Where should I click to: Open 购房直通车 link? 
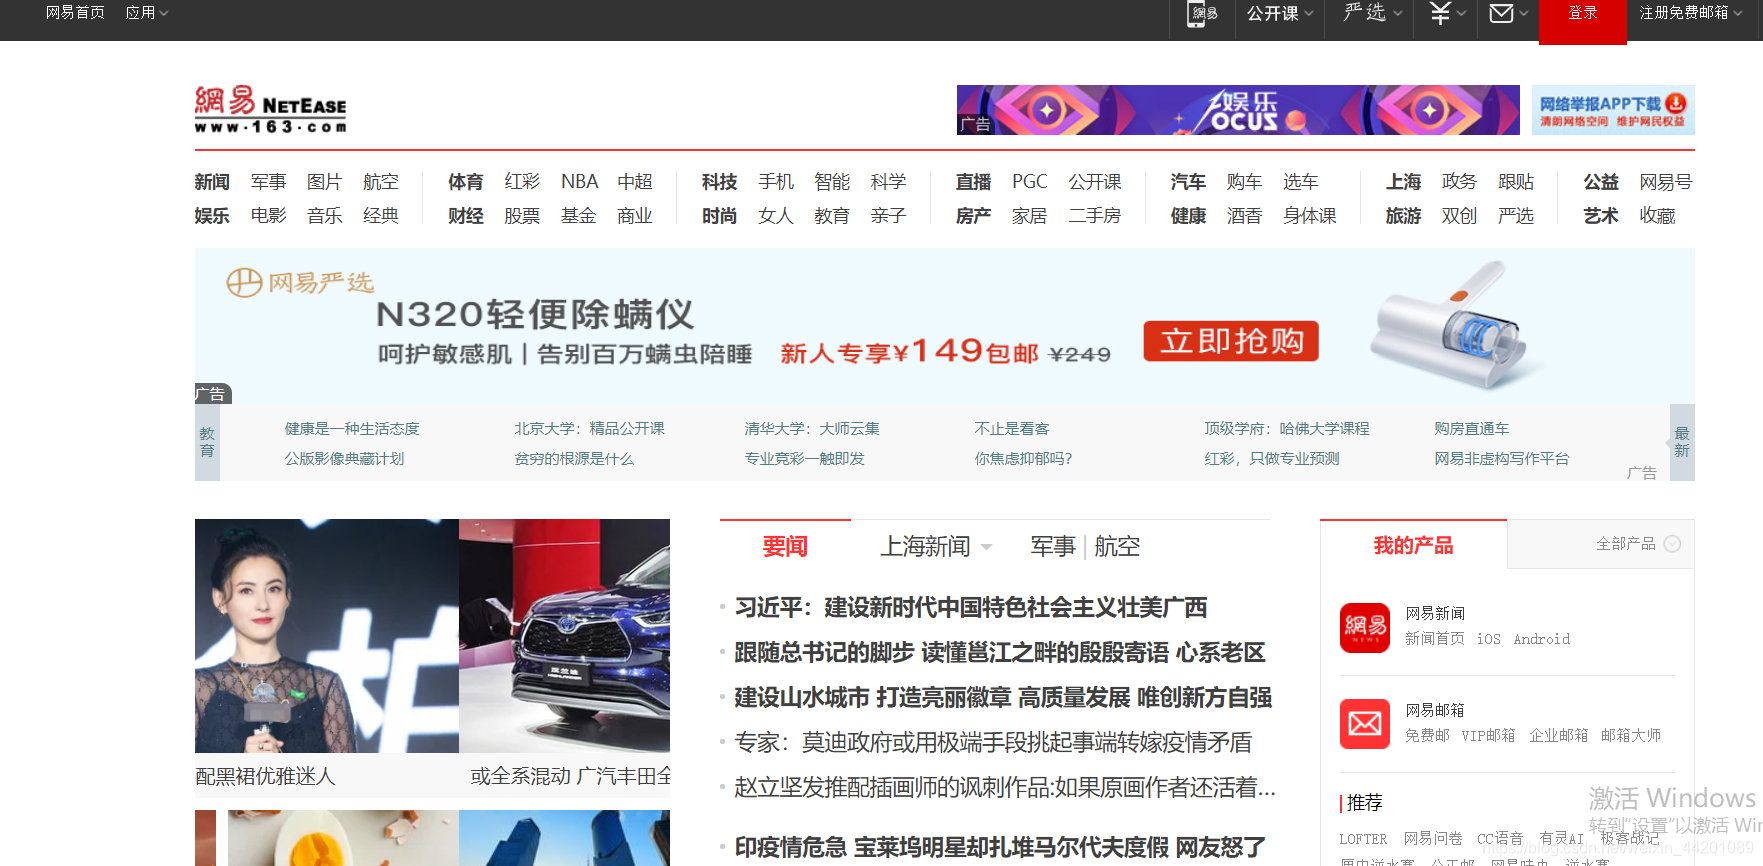tap(1471, 429)
